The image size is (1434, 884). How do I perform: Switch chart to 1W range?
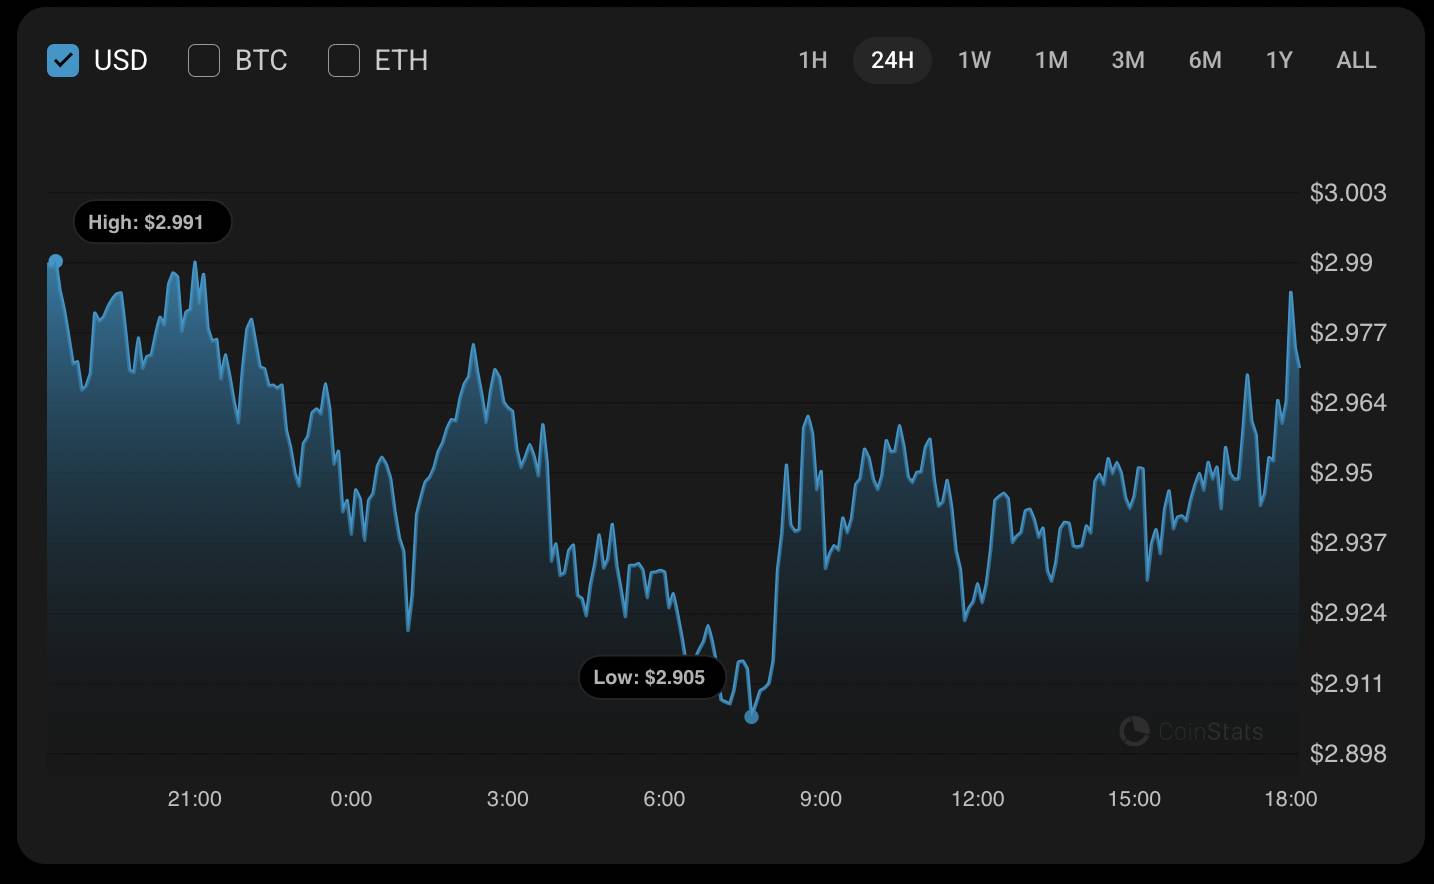(974, 61)
